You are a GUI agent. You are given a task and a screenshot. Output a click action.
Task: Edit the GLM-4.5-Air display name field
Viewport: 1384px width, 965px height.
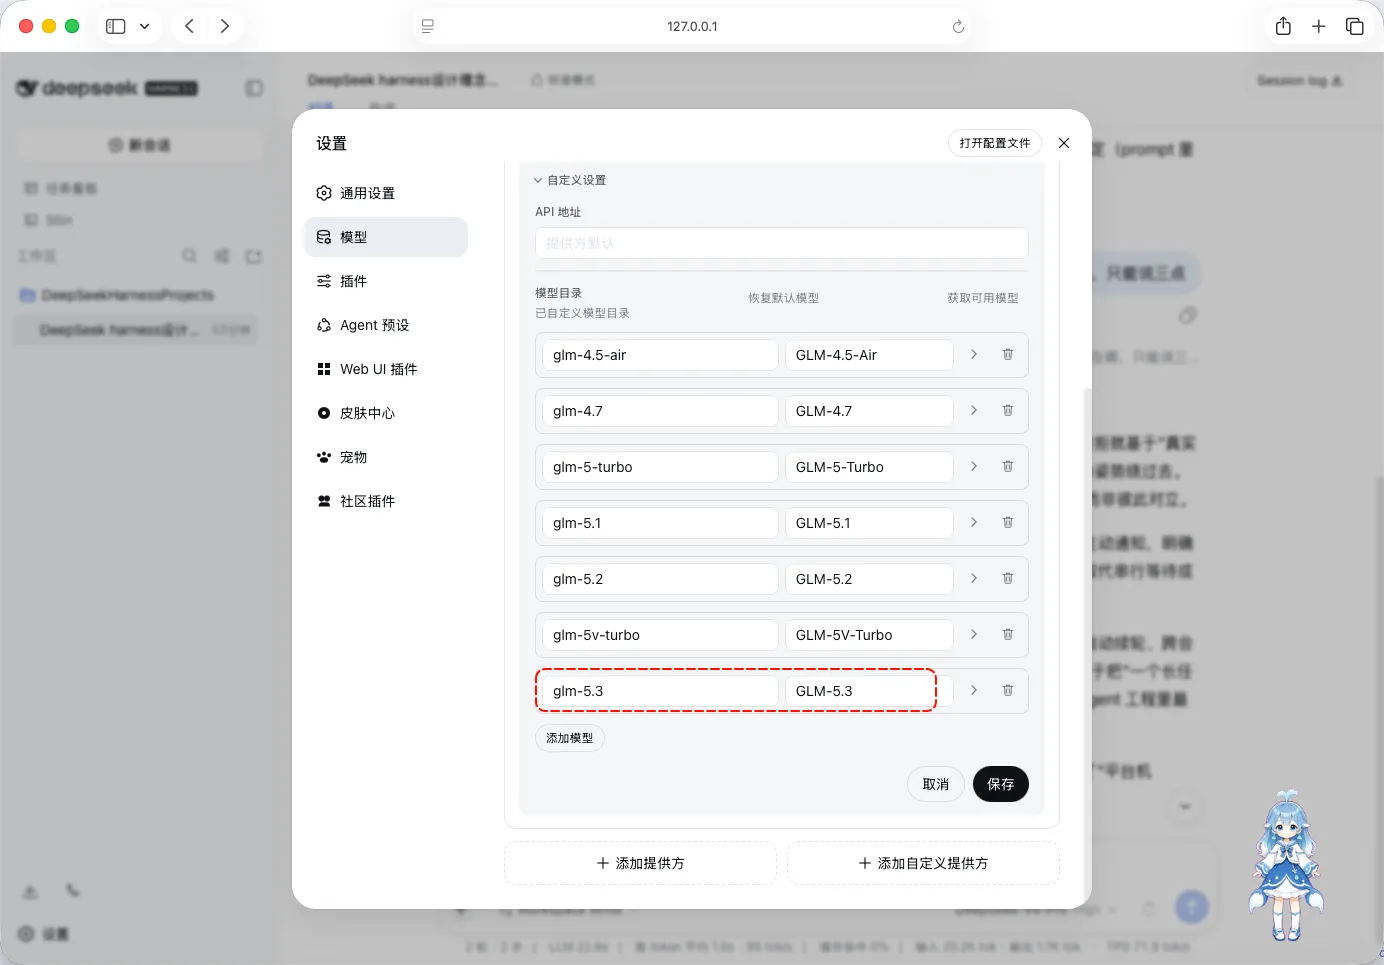coord(869,355)
